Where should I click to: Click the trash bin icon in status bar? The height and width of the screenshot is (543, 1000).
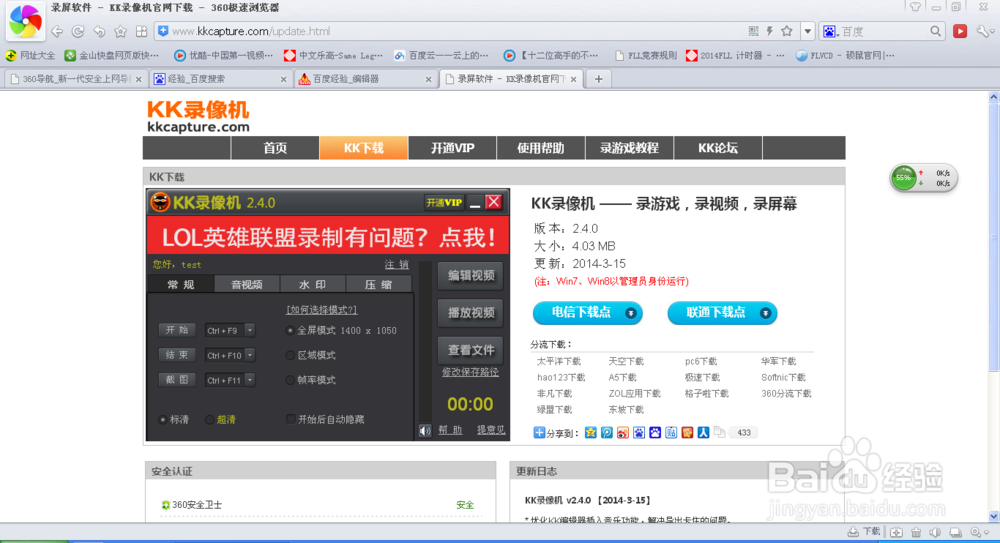coord(916,532)
